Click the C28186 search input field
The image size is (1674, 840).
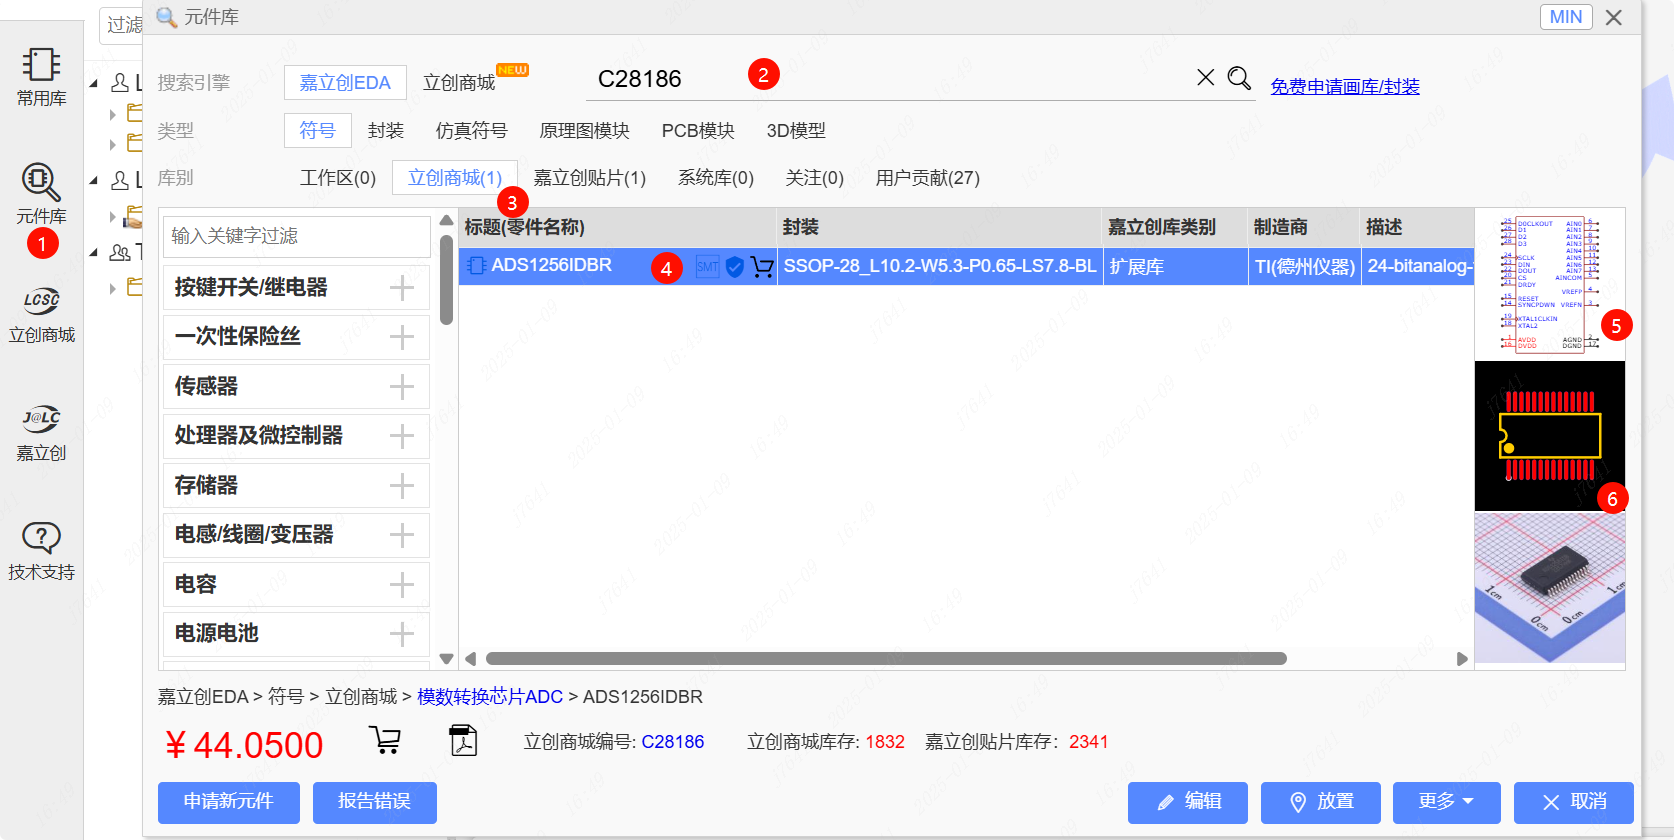[890, 79]
